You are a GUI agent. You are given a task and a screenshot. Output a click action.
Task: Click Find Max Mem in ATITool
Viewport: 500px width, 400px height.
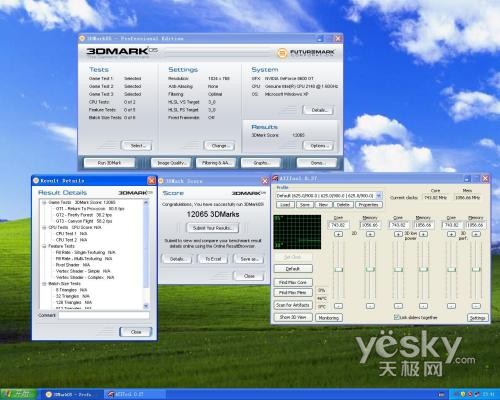[293, 293]
